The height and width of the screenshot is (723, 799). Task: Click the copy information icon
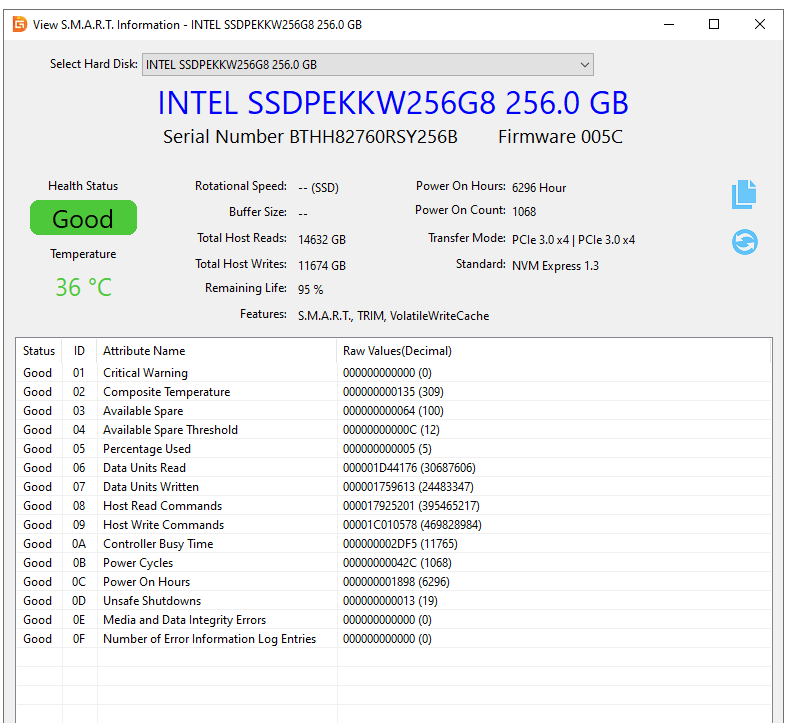(744, 195)
